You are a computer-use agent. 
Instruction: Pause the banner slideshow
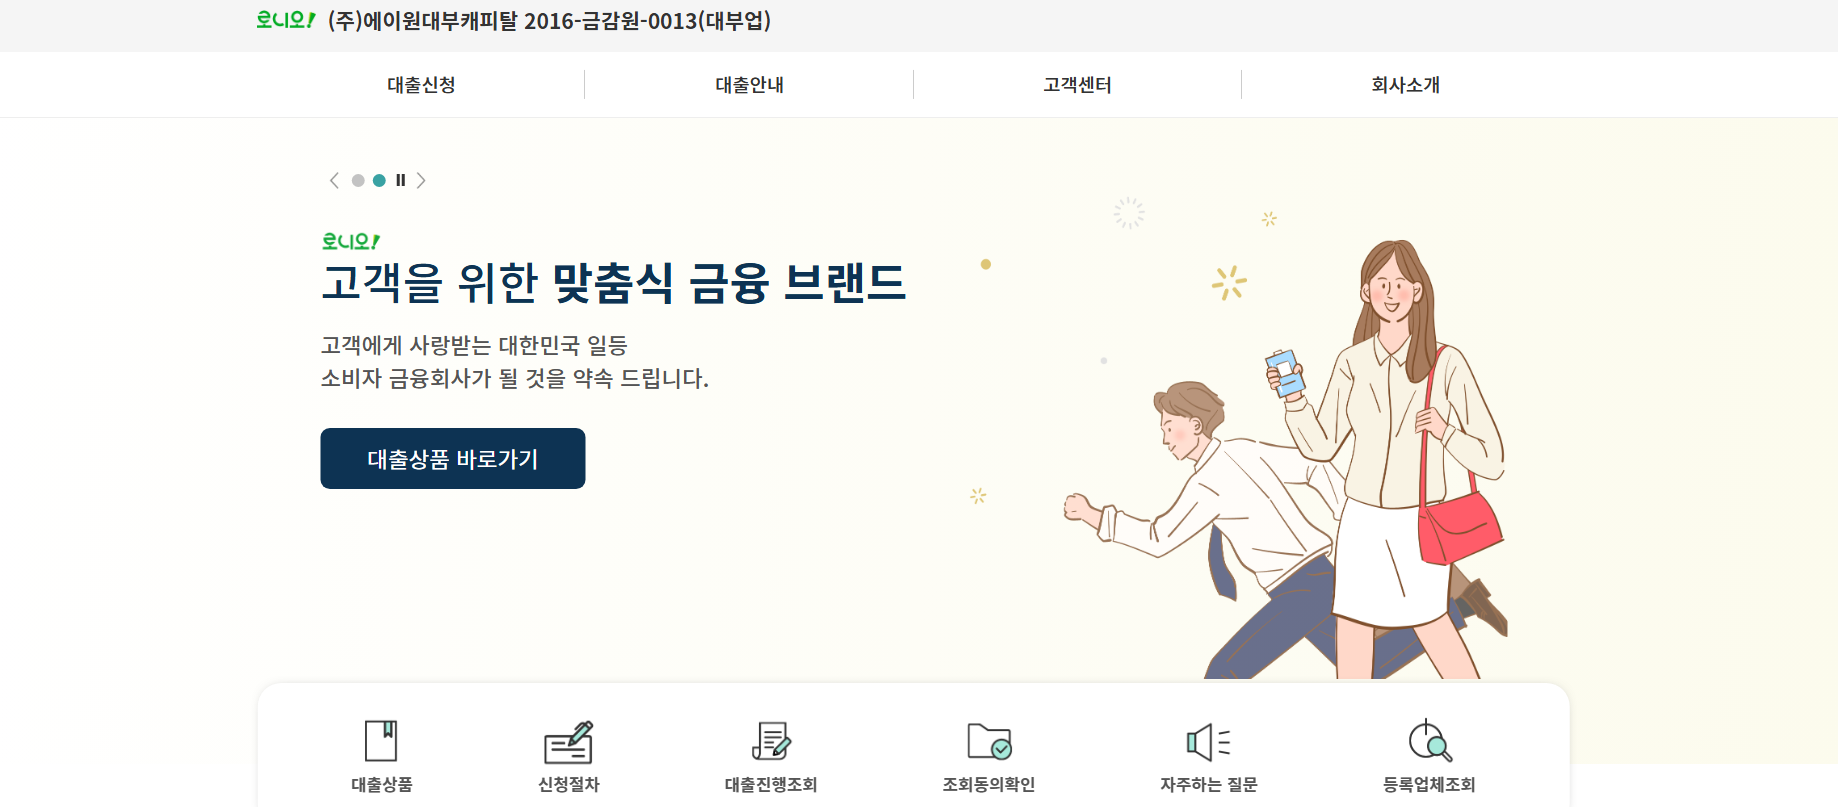[400, 181]
